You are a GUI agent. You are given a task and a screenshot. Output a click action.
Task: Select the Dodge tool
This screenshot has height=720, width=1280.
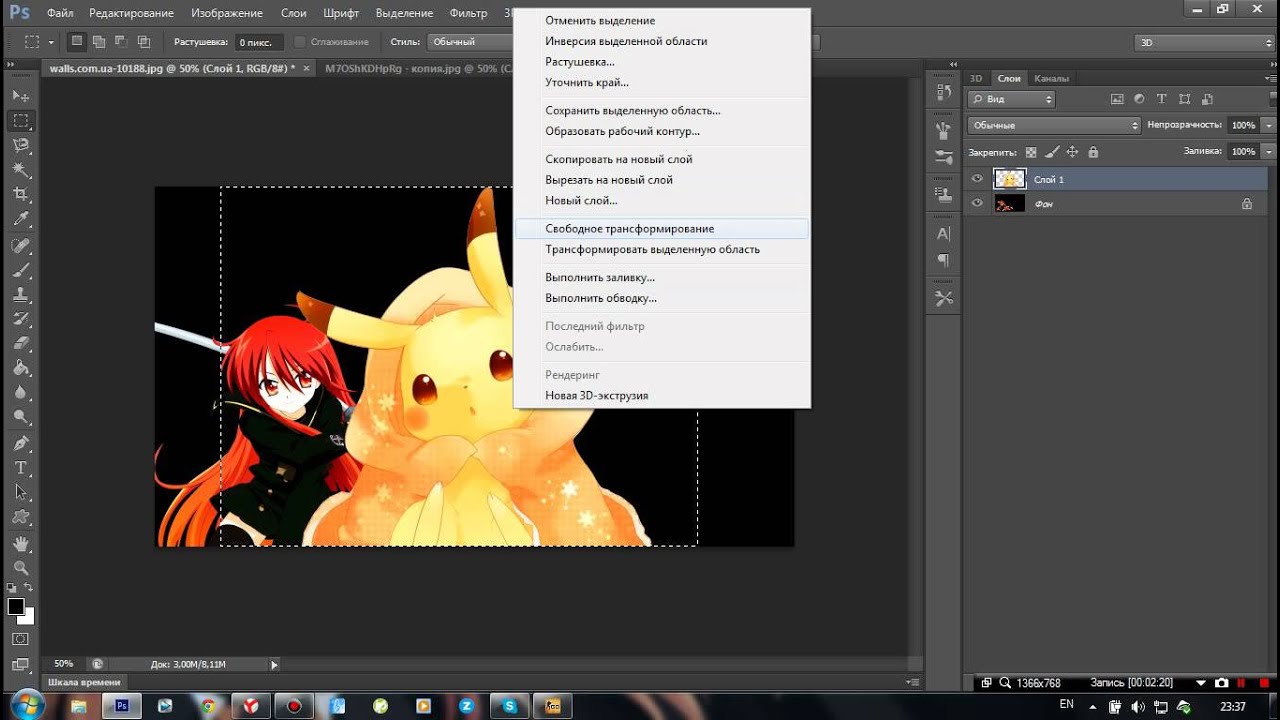(x=20, y=417)
